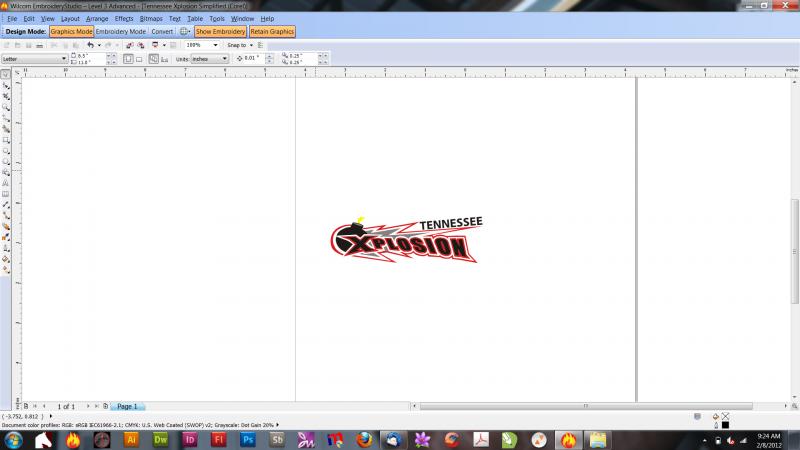Viewport: 800px width, 450px height.
Task: Set page orientation to landscape
Action: 139,59
